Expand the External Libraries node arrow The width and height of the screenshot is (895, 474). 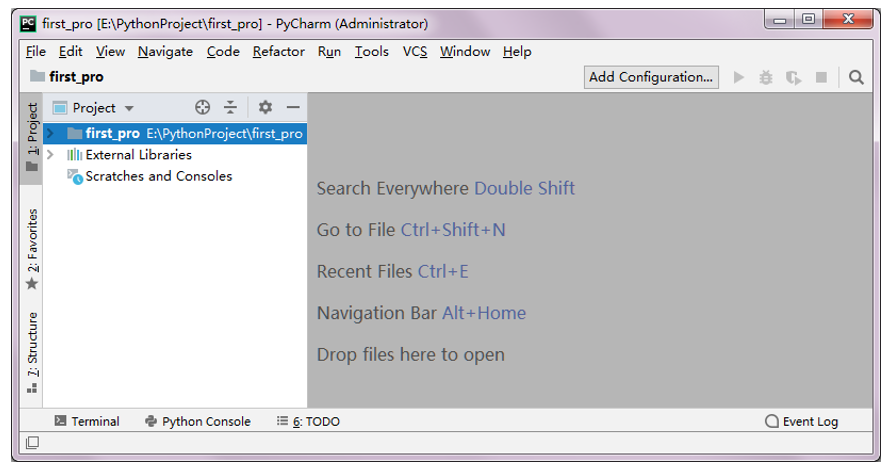pyautogui.click(x=50, y=155)
